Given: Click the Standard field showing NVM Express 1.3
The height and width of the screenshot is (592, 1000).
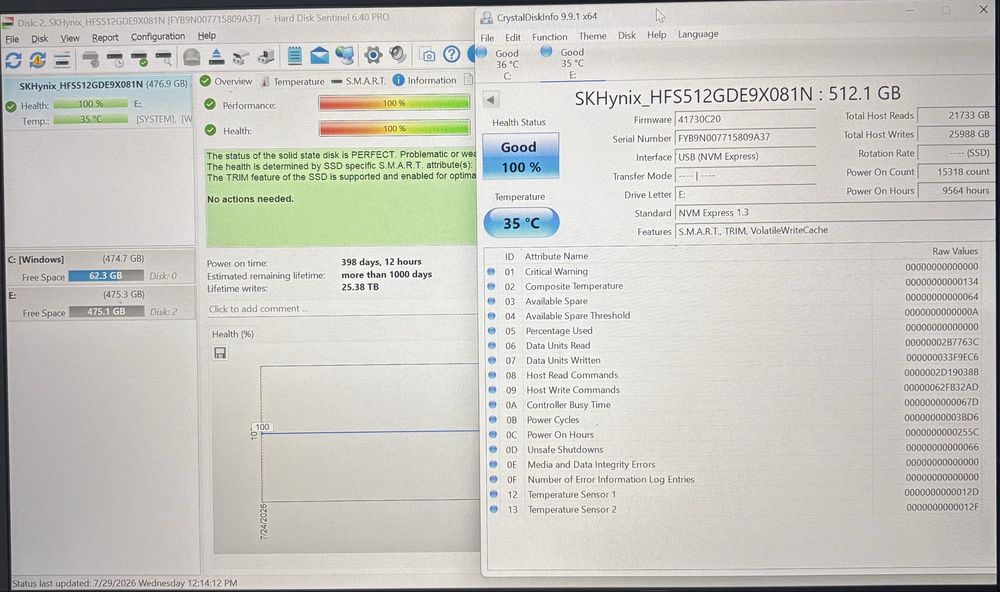Looking at the screenshot, I should click(x=834, y=212).
